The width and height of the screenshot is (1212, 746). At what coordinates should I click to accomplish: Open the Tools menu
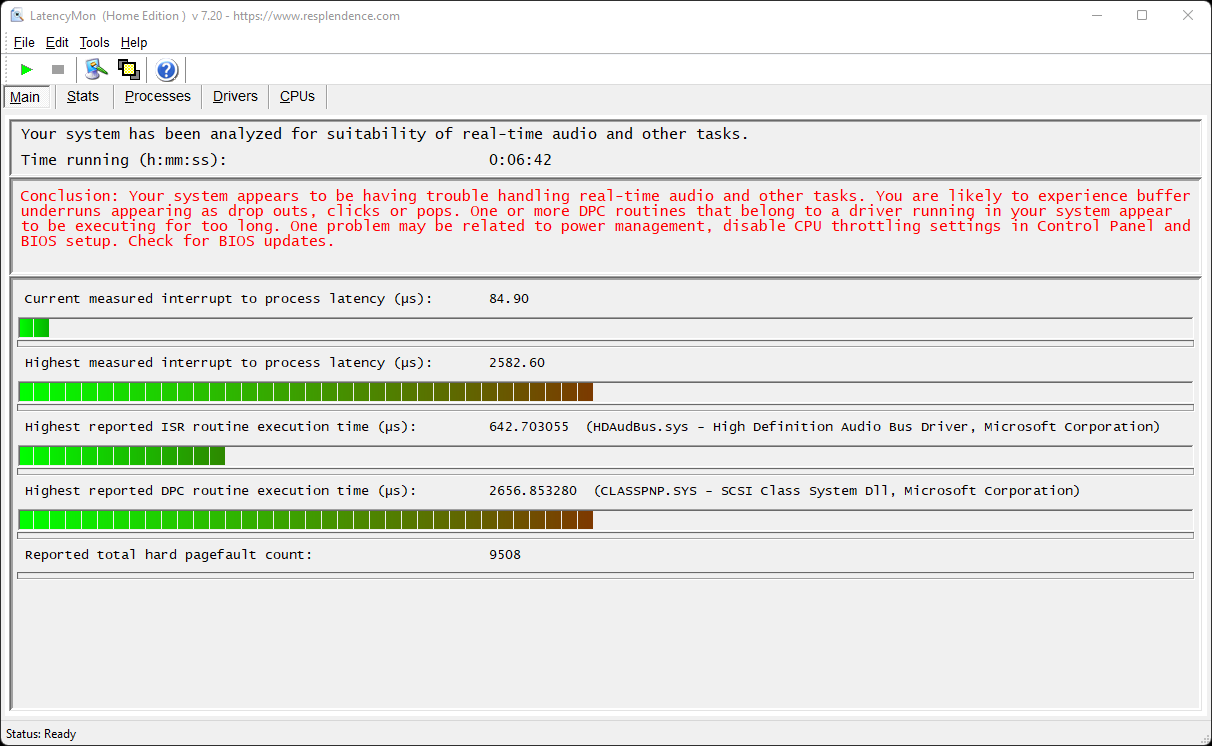(x=95, y=42)
